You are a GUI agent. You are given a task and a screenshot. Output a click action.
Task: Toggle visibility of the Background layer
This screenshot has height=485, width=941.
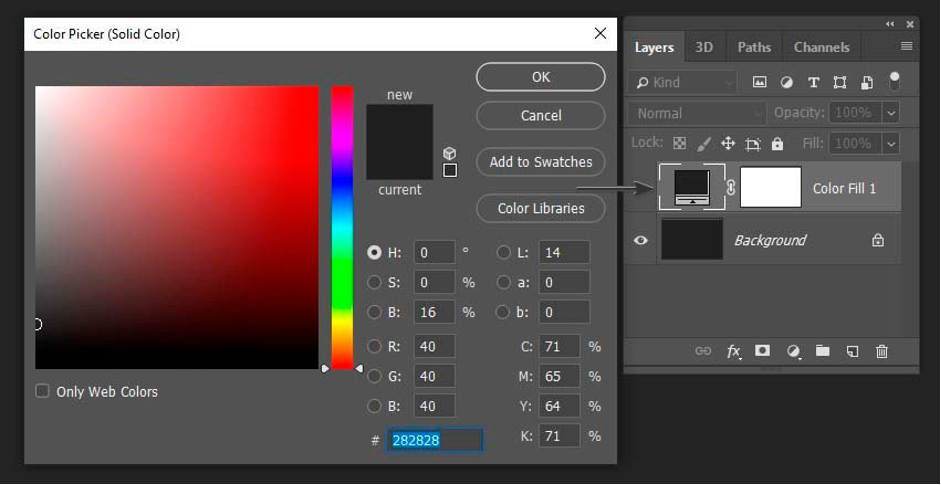click(x=641, y=240)
